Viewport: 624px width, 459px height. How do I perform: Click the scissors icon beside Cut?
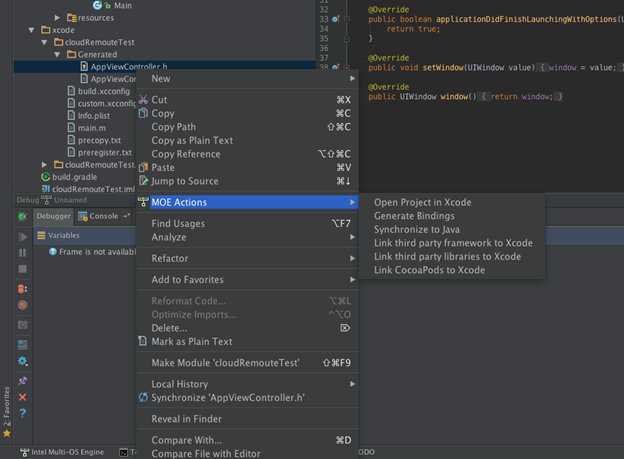pos(143,99)
